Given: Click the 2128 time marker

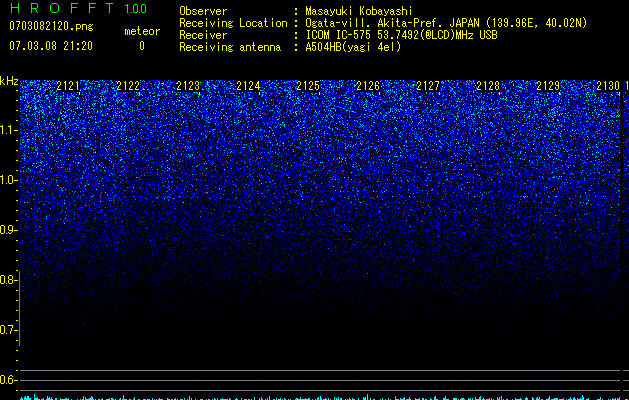Looking at the screenshot, I should pos(488,86).
